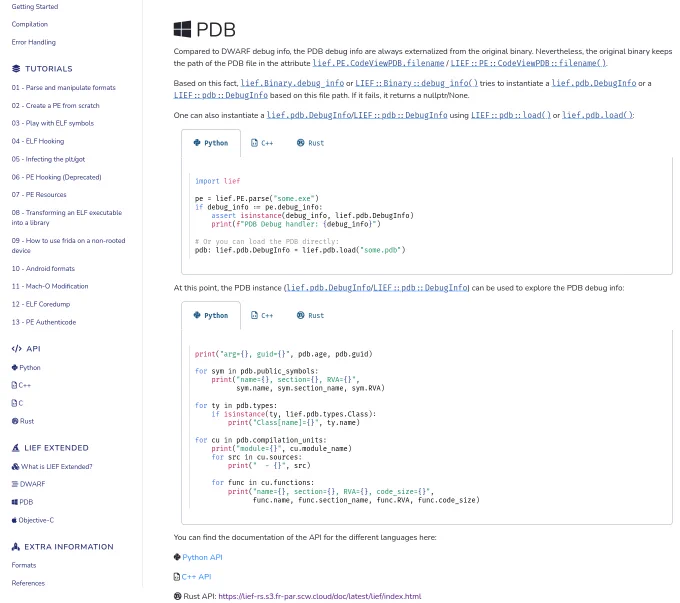Open tutorial 09 - frida on non-rooted device
680x603 pixels.
click(68, 246)
